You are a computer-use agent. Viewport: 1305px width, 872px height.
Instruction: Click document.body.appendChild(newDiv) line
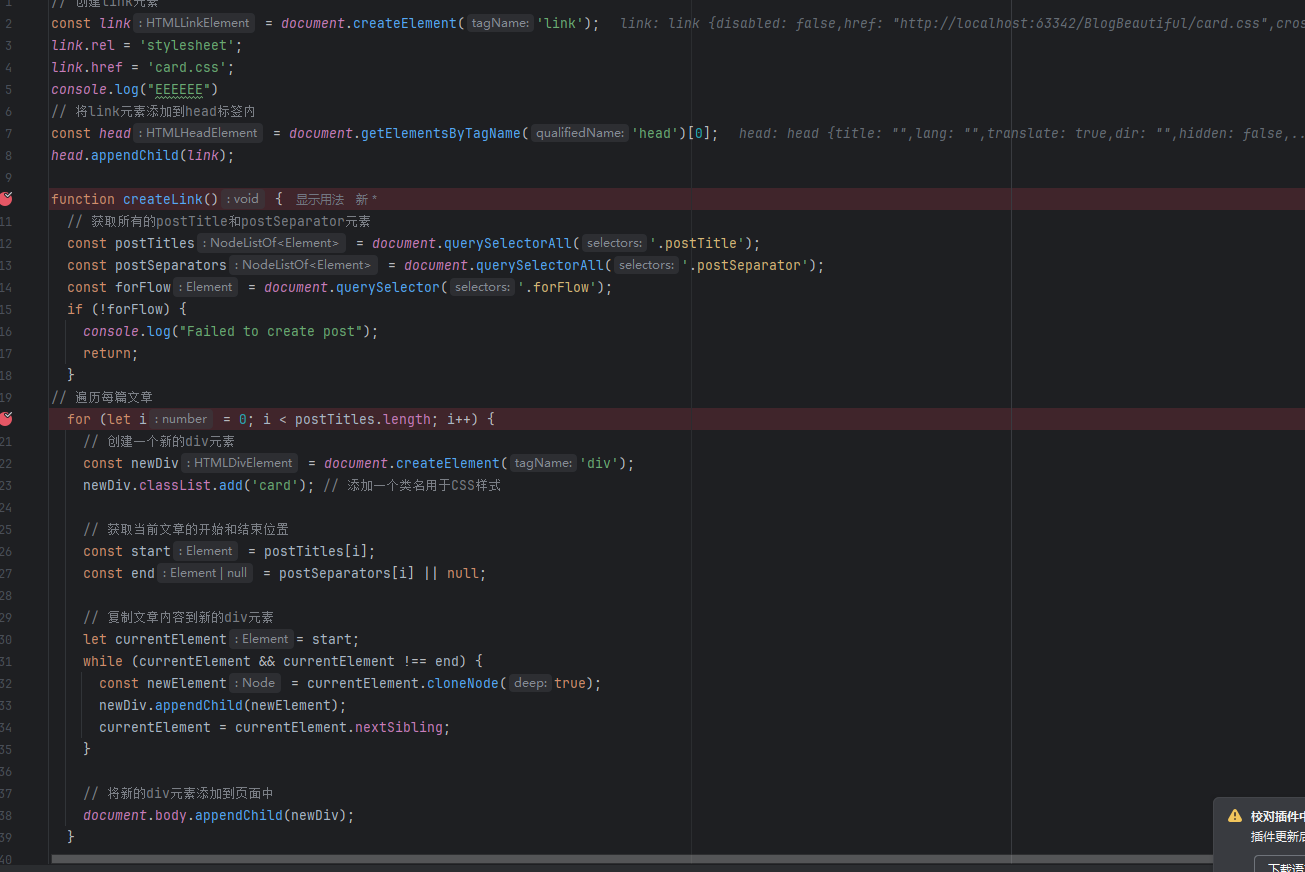tap(219, 815)
